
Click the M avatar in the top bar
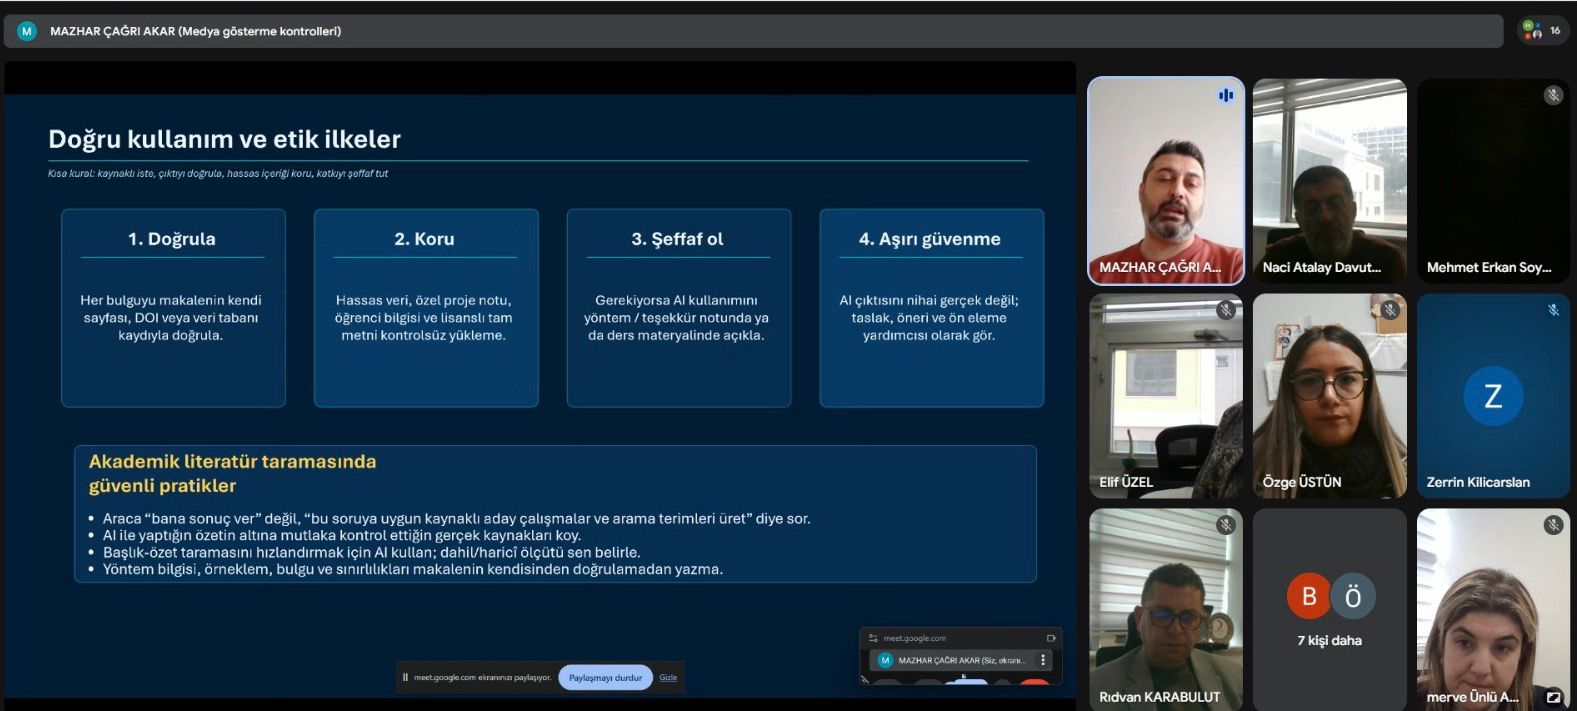(27, 31)
